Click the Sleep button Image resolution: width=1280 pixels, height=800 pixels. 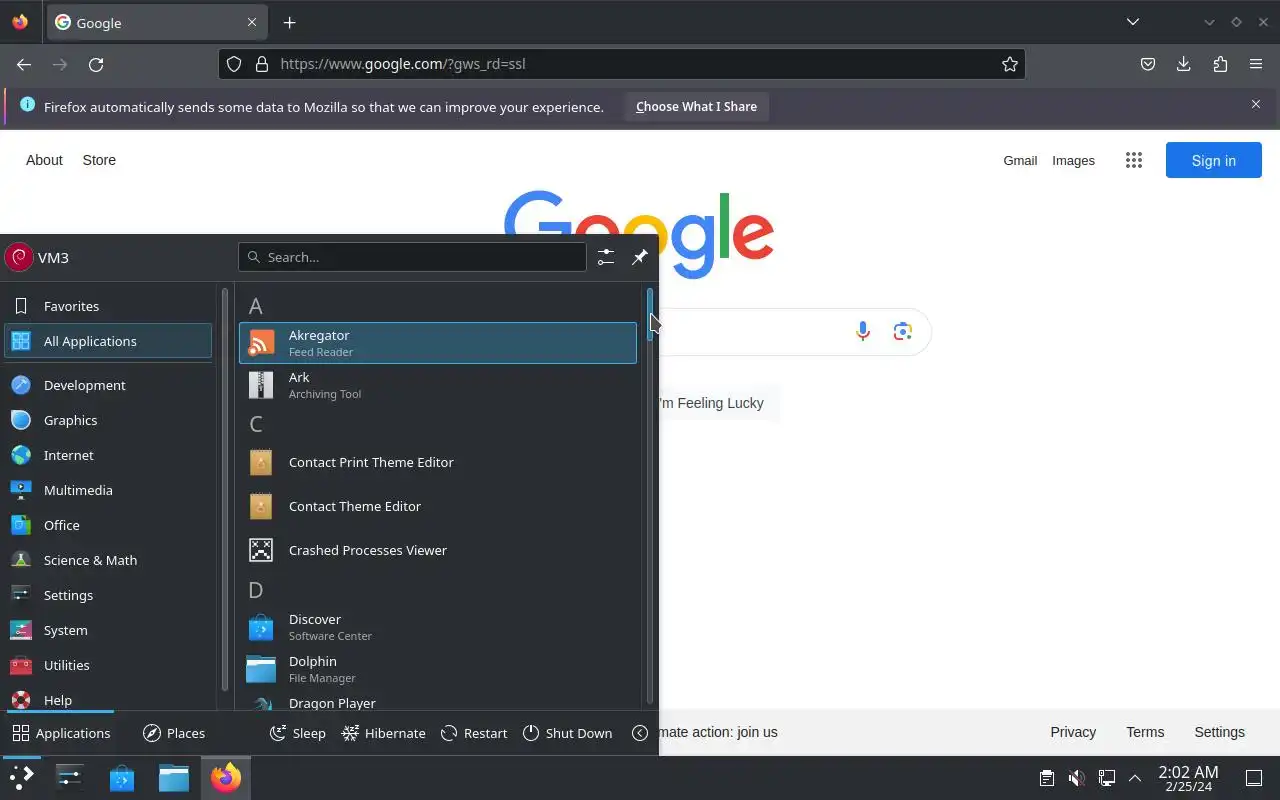coord(298,733)
